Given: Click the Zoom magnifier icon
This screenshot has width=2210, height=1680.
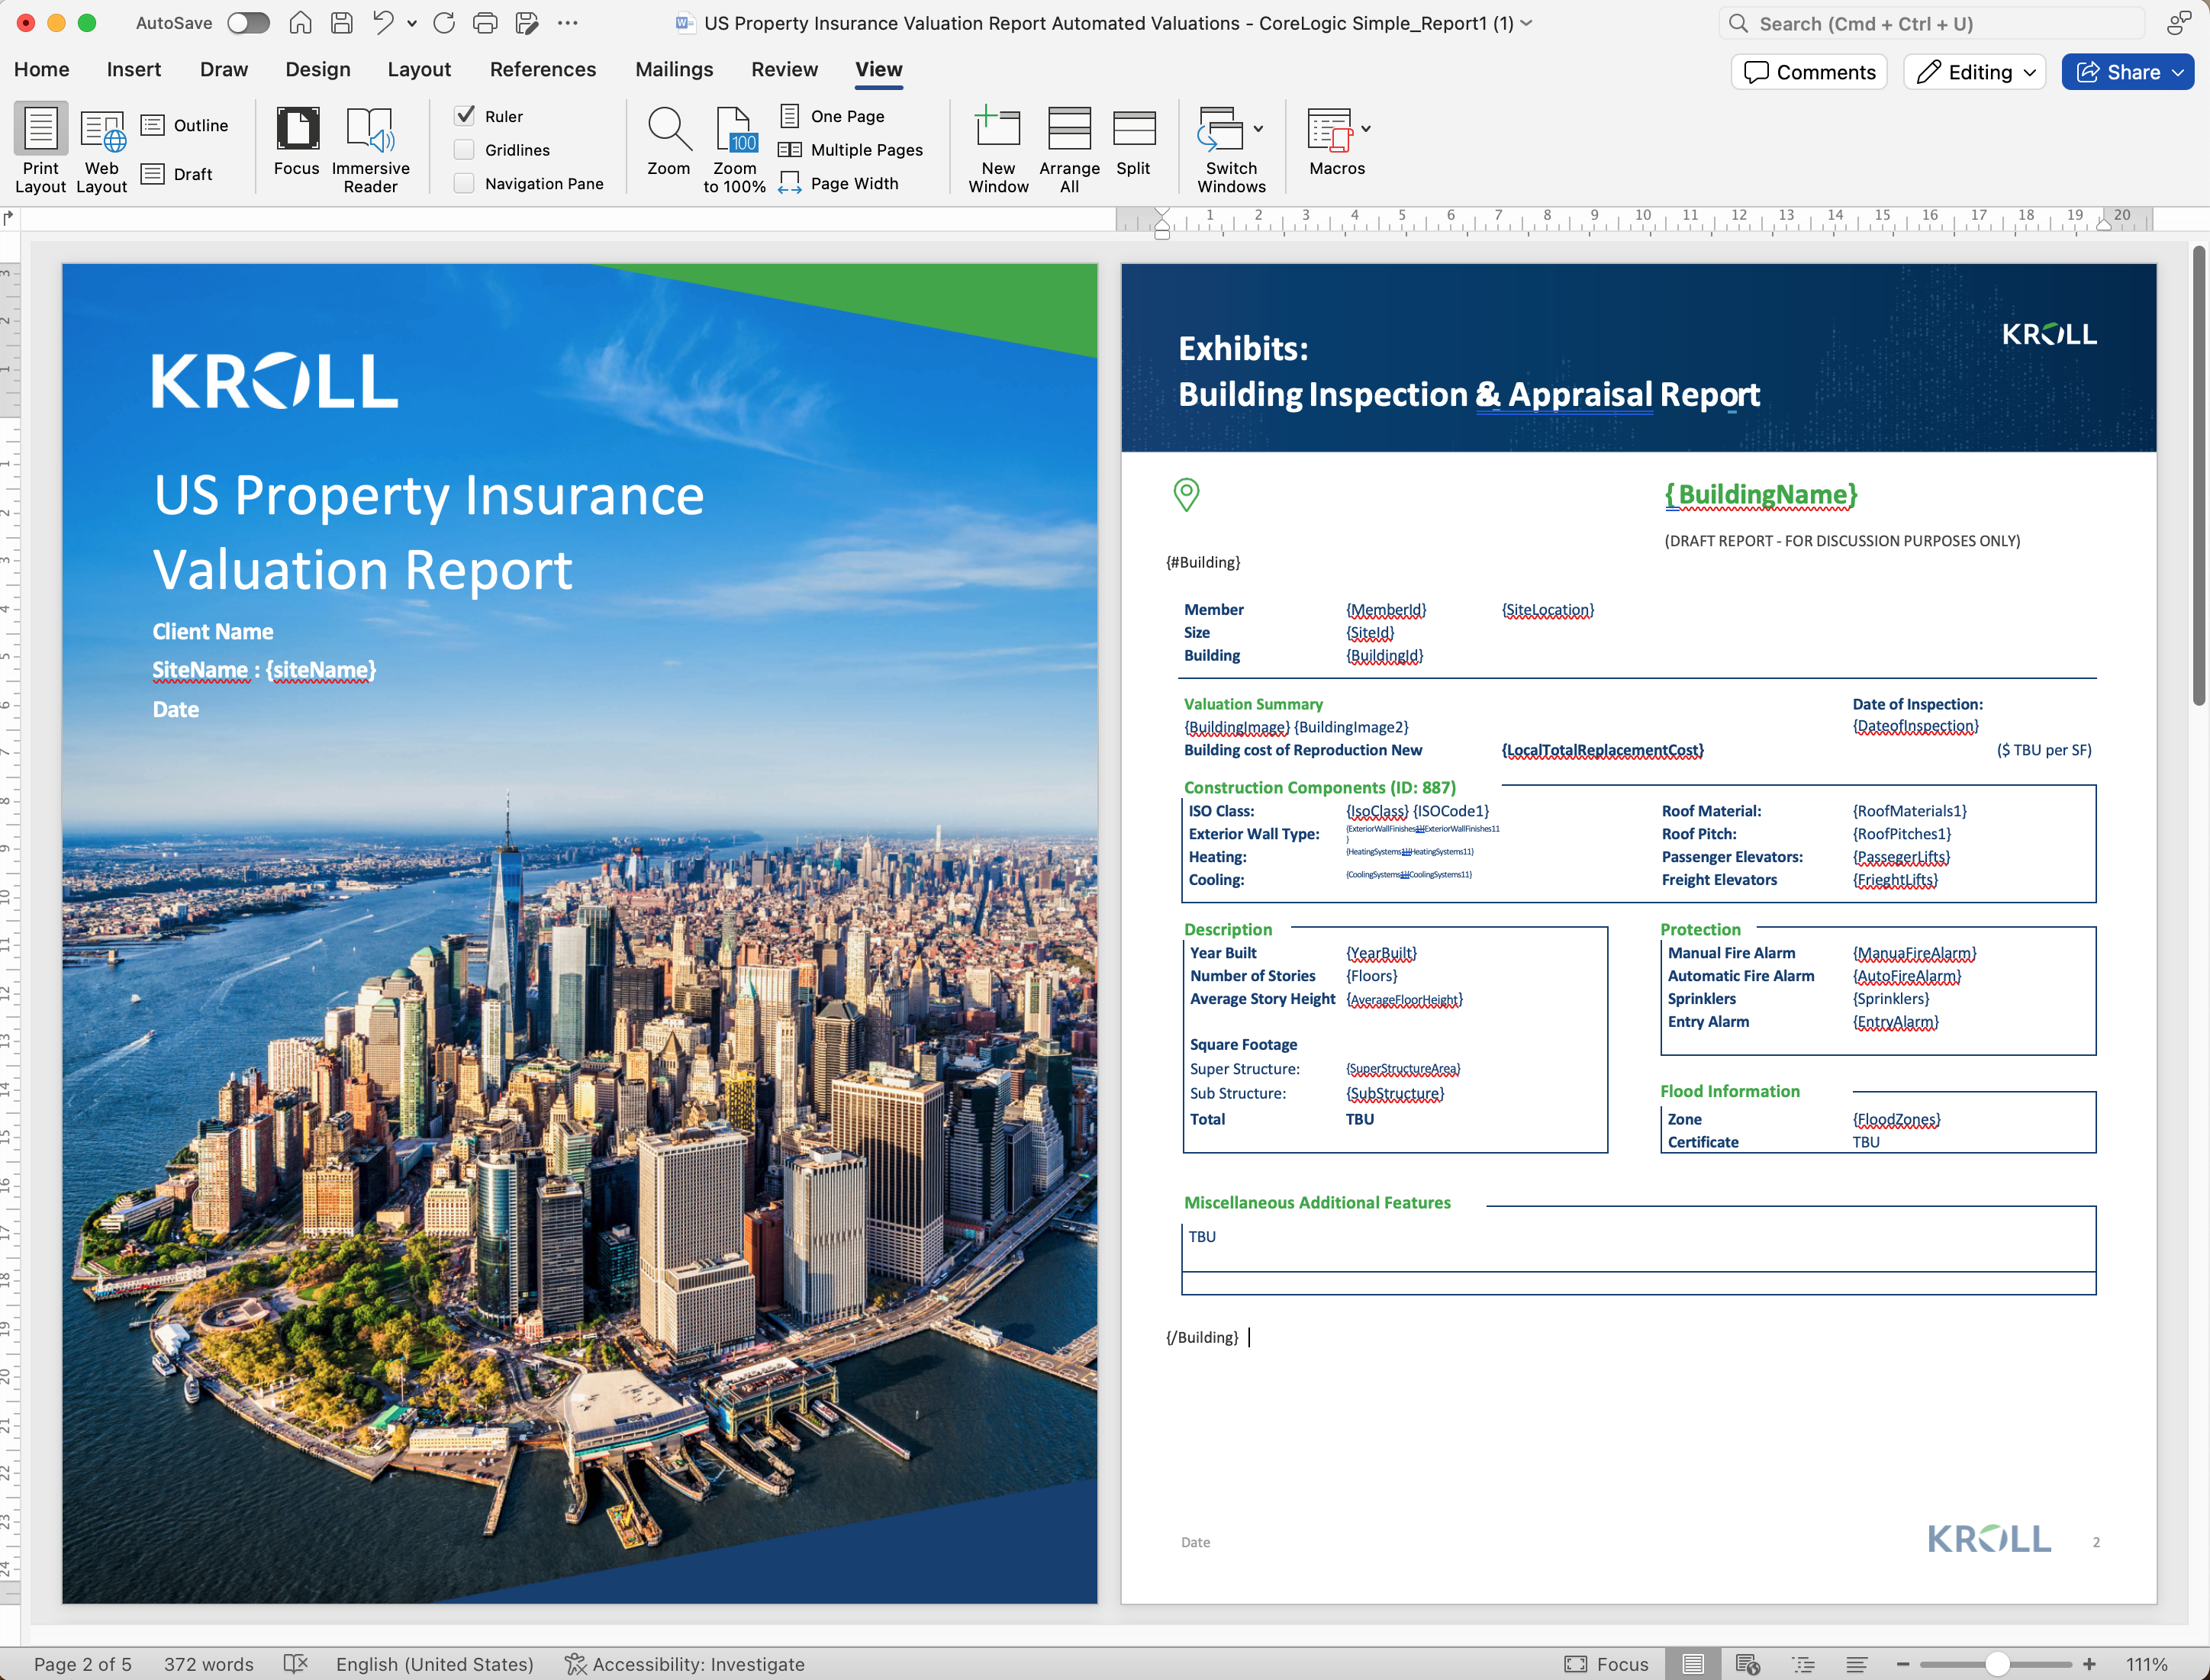Looking at the screenshot, I should coord(668,130).
